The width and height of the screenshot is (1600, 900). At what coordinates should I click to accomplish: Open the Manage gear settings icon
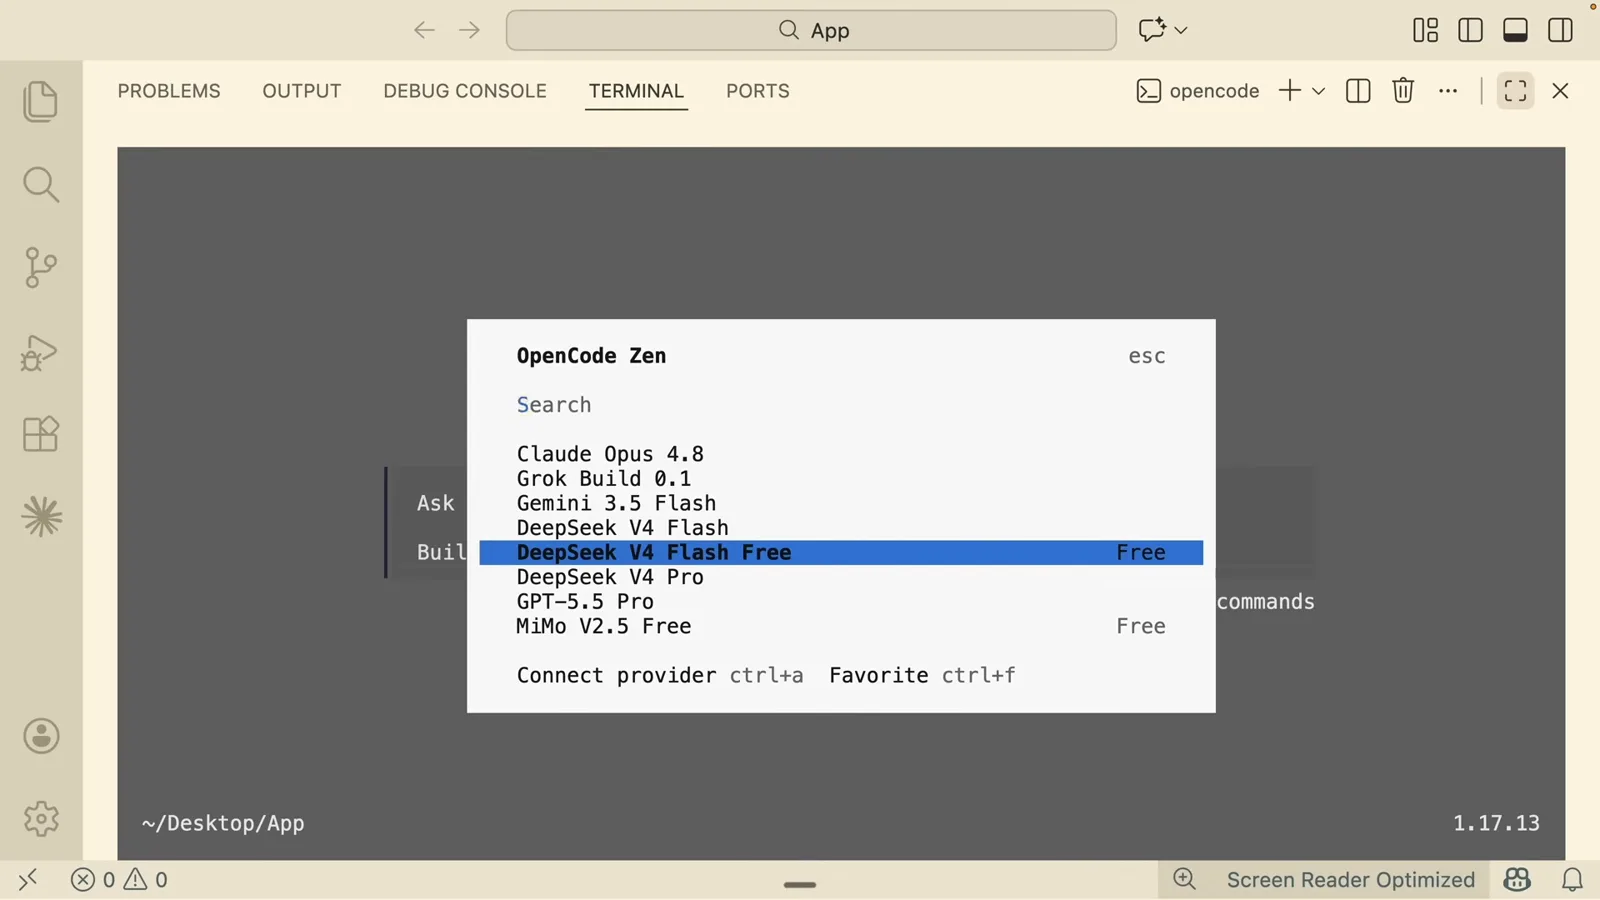click(x=41, y=819)
